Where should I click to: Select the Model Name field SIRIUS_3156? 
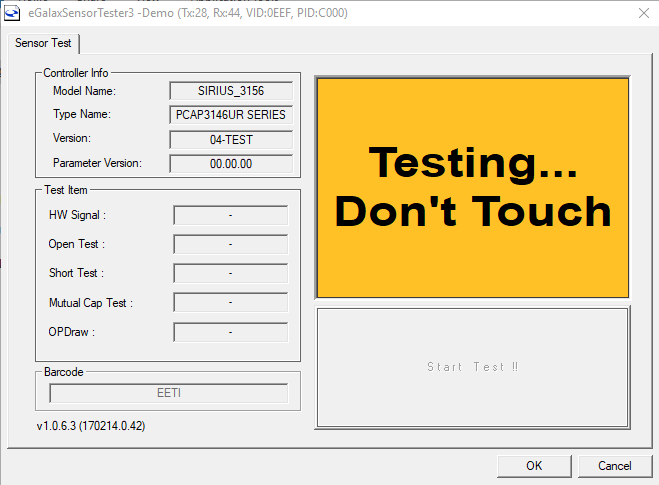click(231, 91)
